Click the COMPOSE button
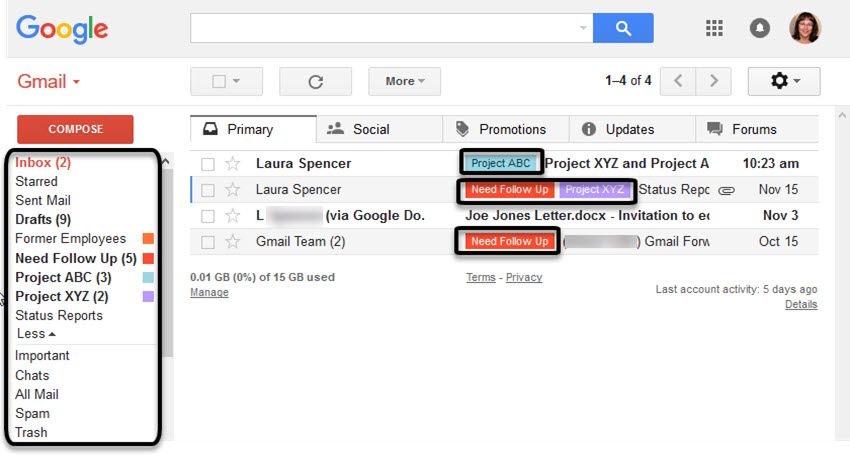The height and width of the screenshot is (455, 850). (x=75, y=129)
